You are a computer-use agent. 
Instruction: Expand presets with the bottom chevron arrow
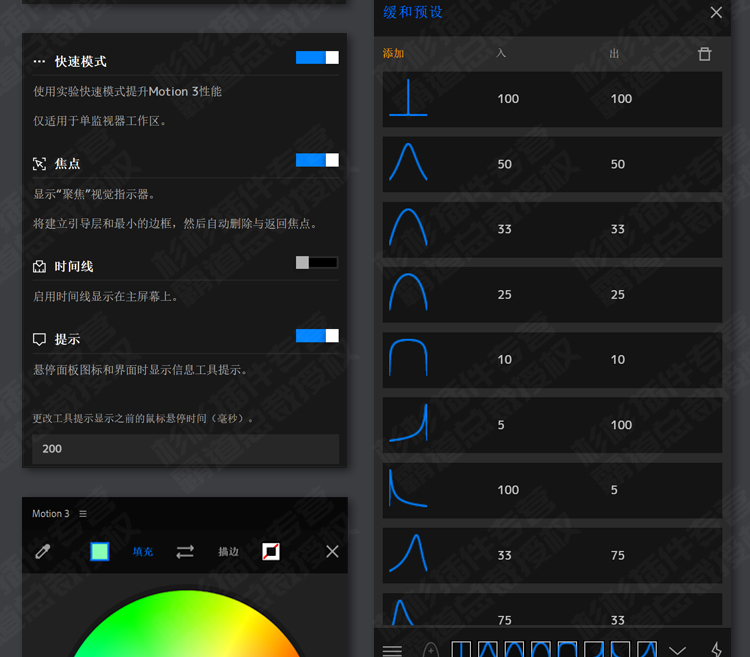[677, 650]
